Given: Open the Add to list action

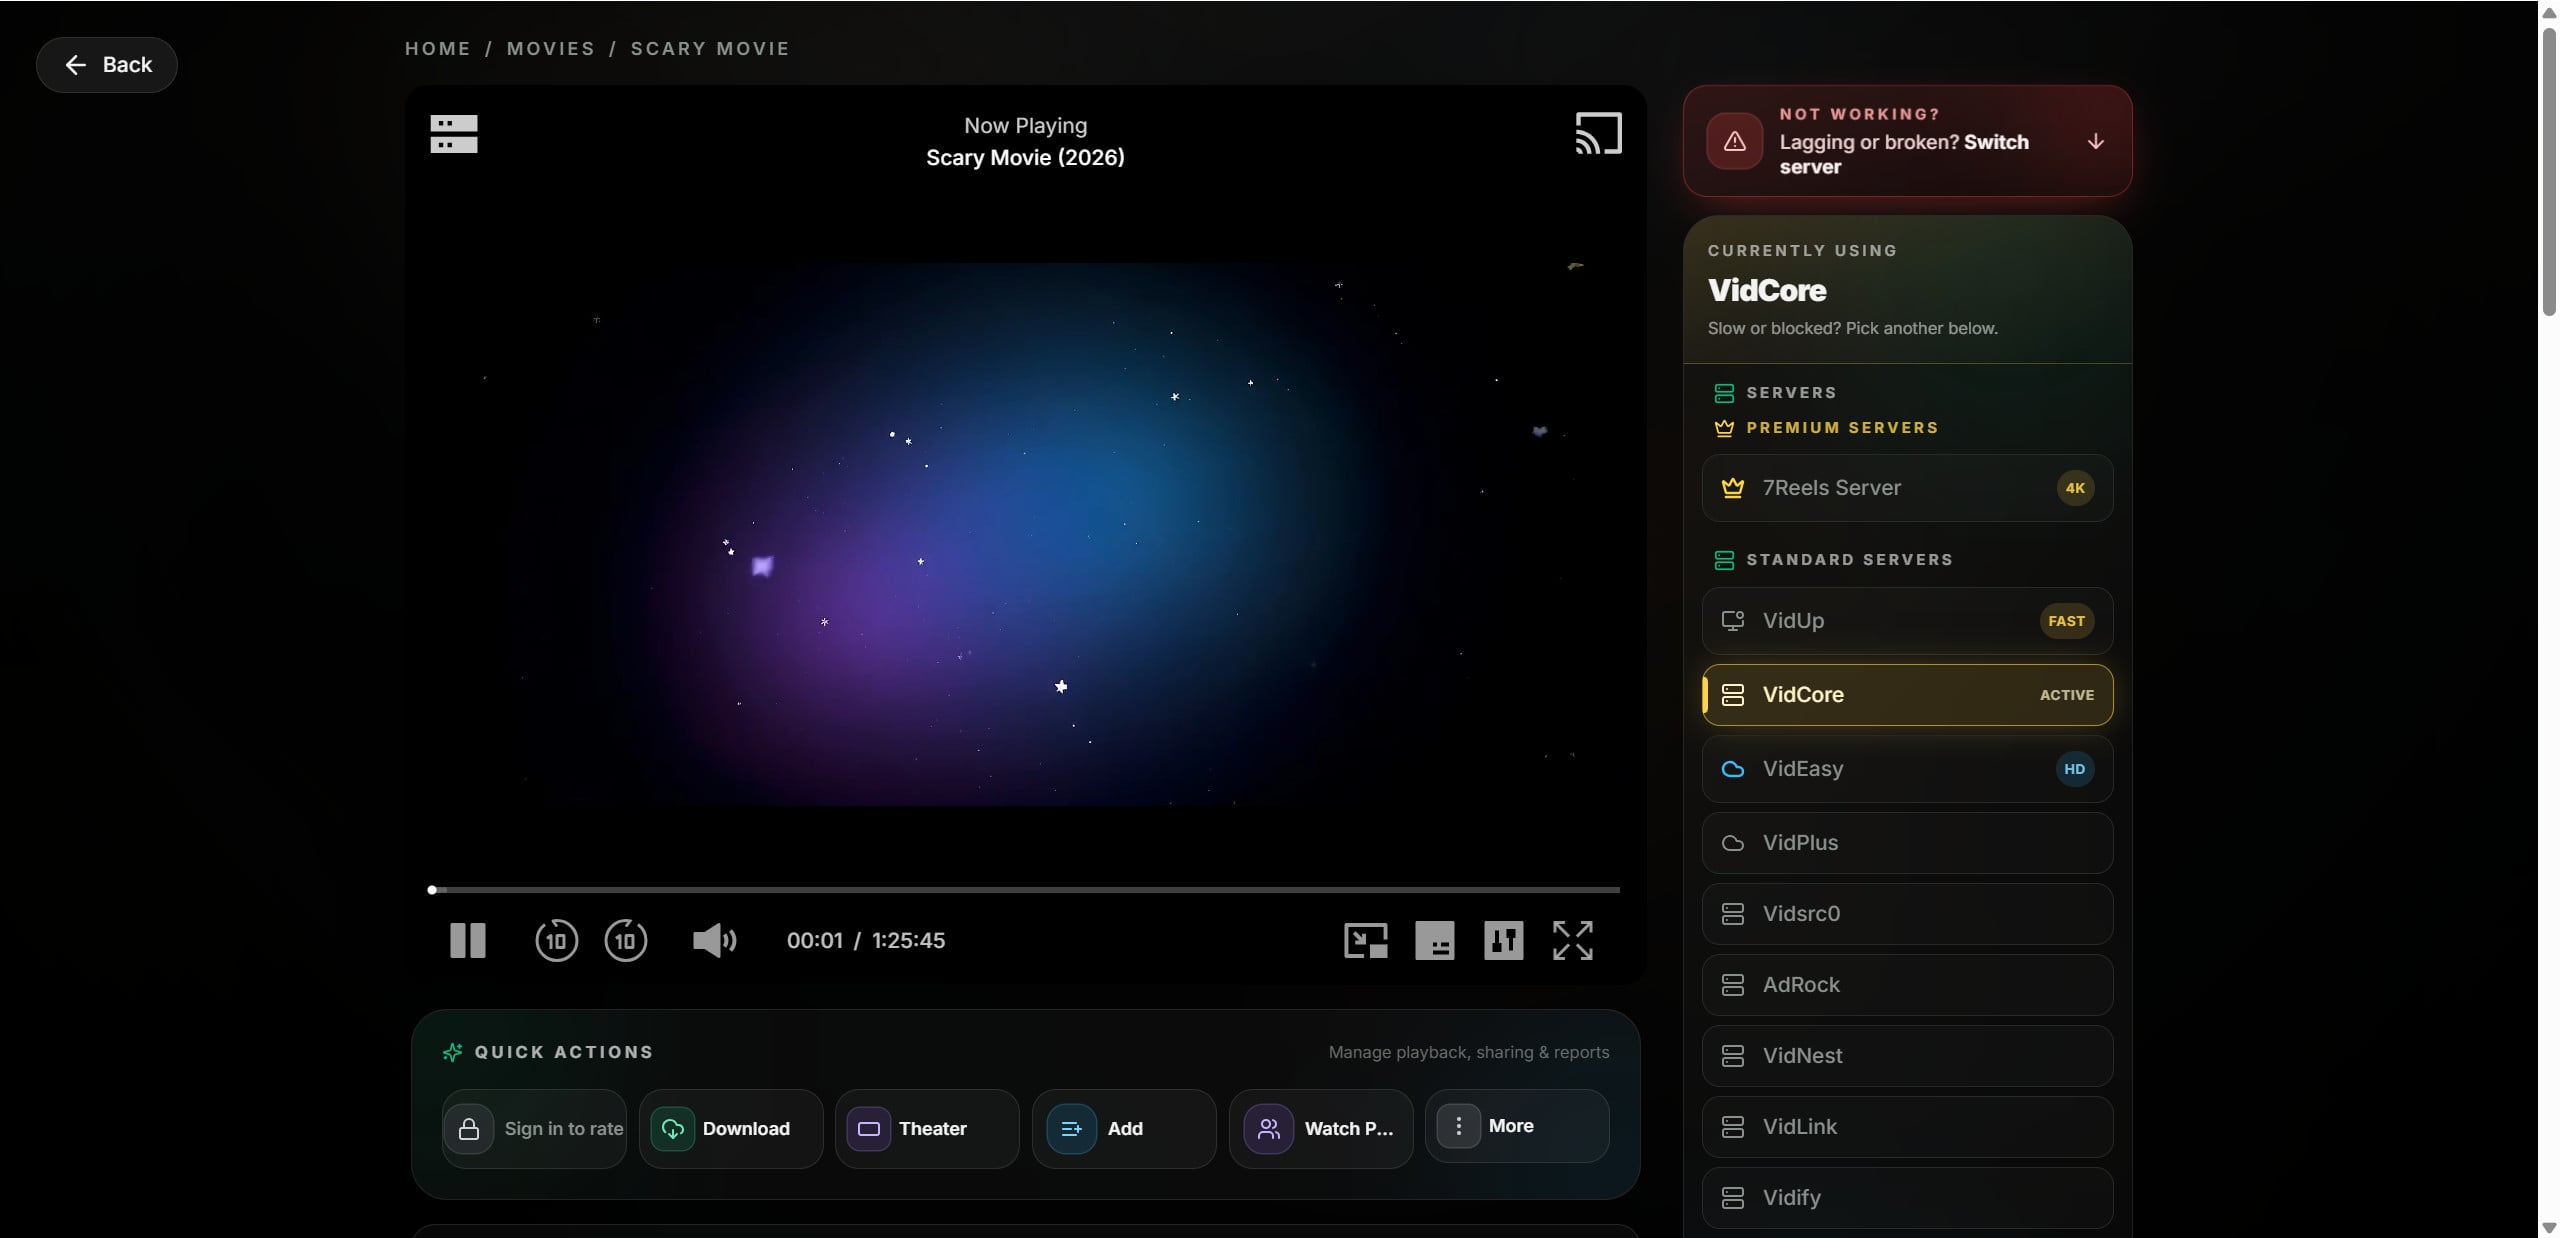Looking at the screenshot, I should pyautogui.click(x=1124, y=1128).
